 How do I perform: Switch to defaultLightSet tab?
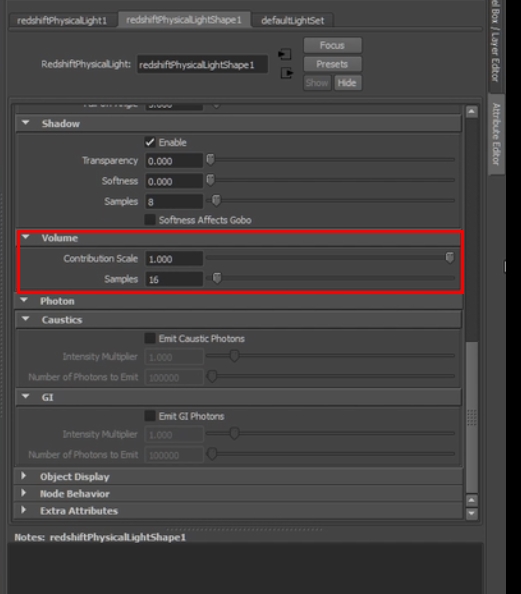pos(293,20)
